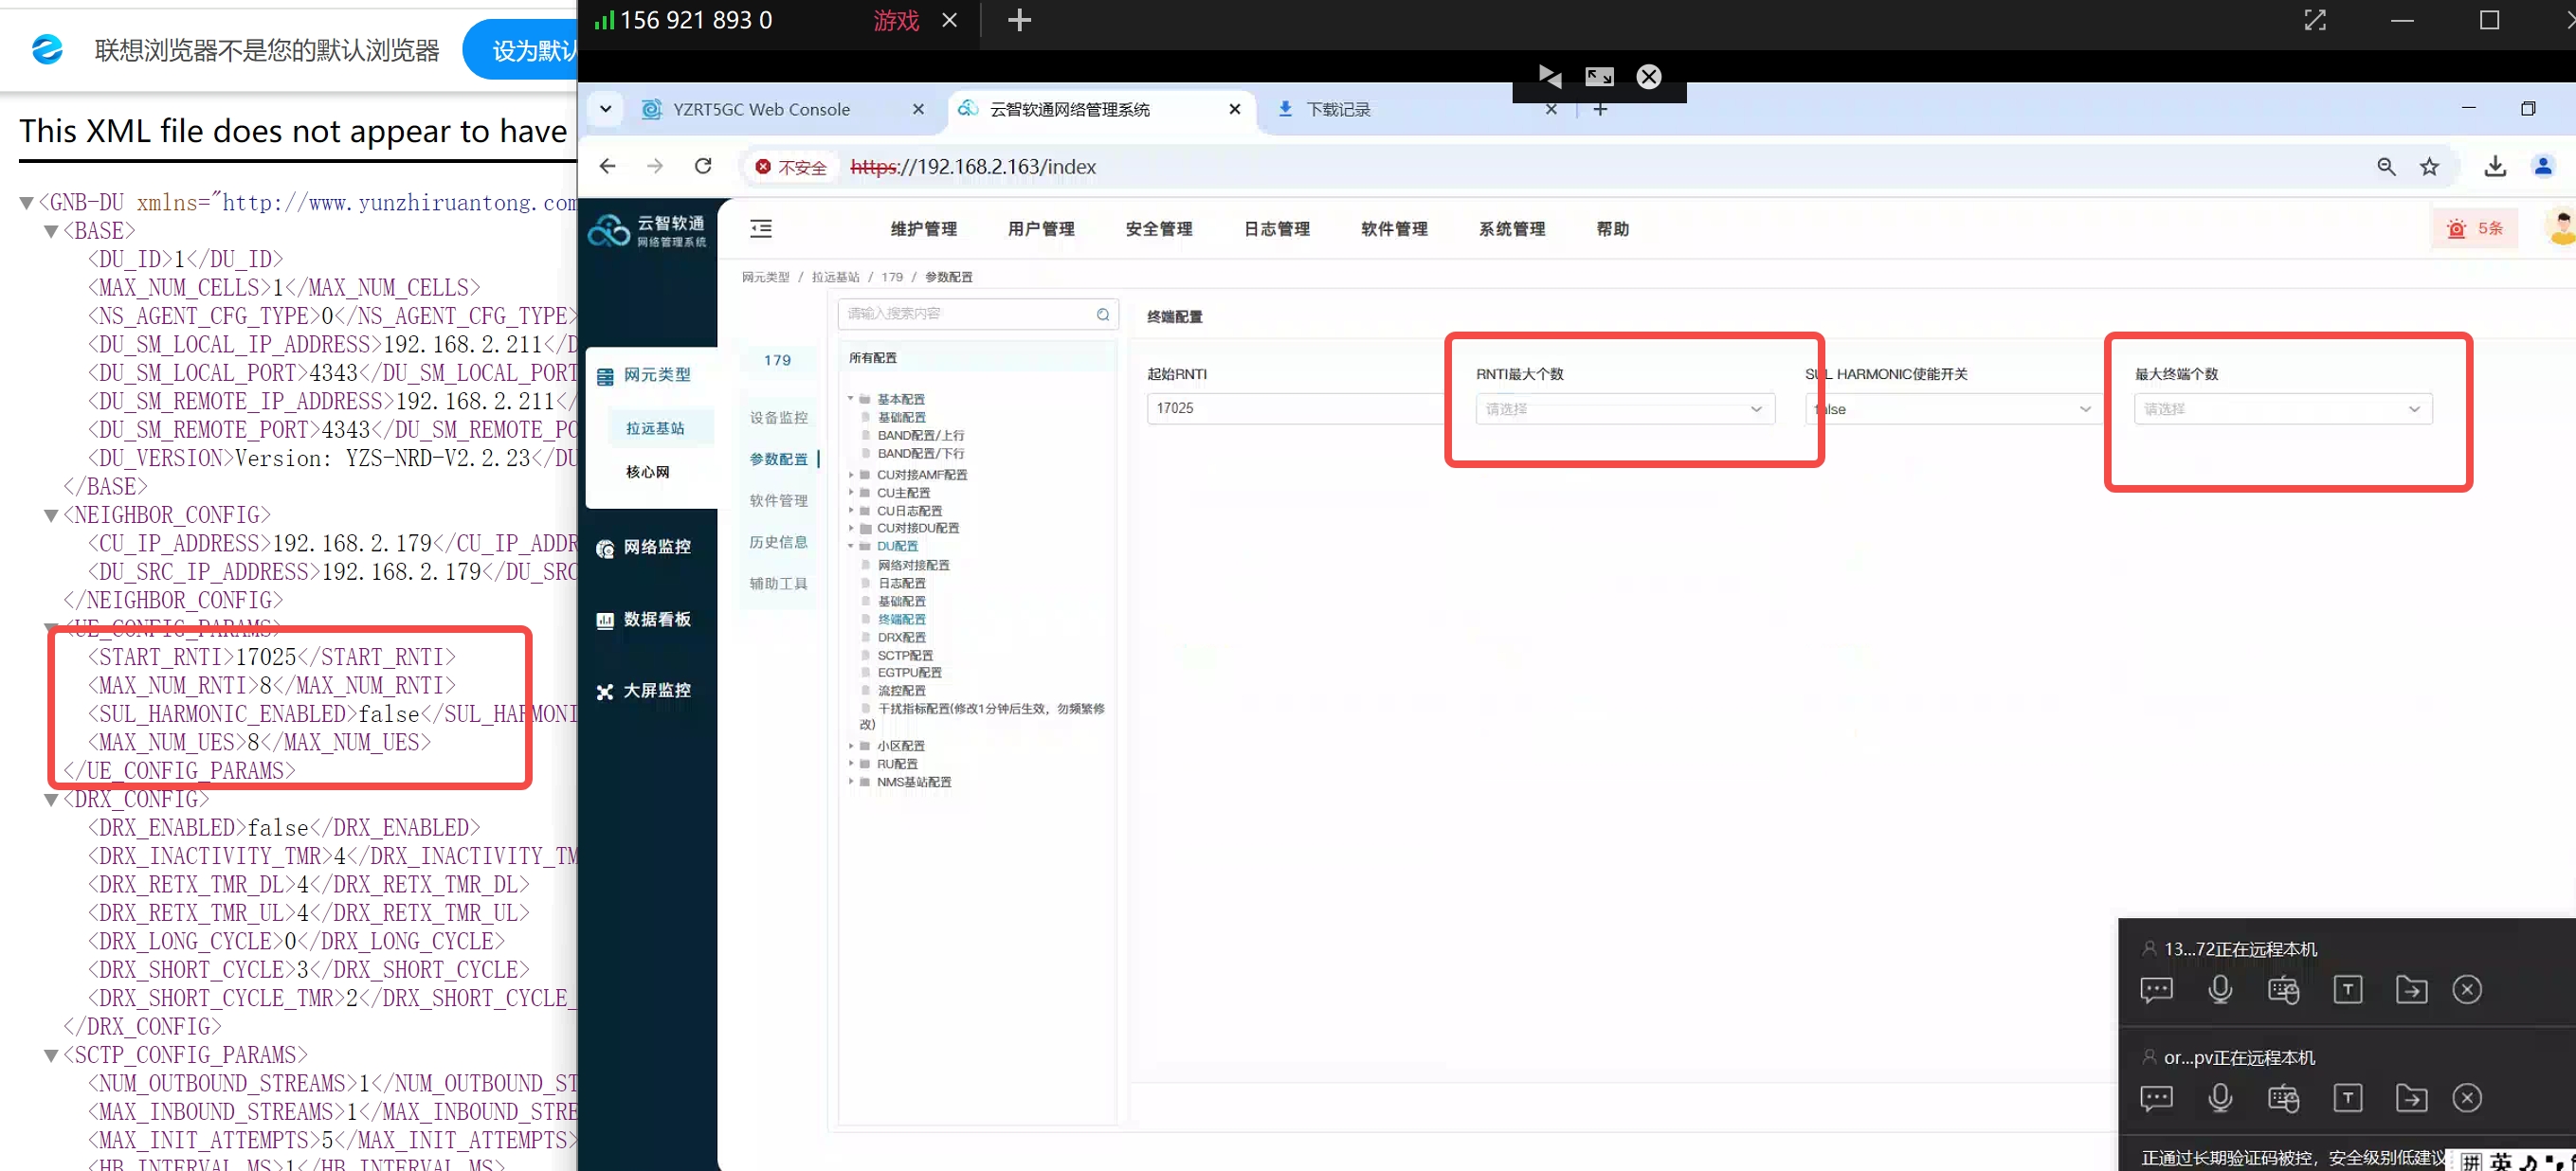Image resolution: width=2576 pixels, height=1171 pixels.
Task: Bookmark page with star icon
Action: point(2429,167)
